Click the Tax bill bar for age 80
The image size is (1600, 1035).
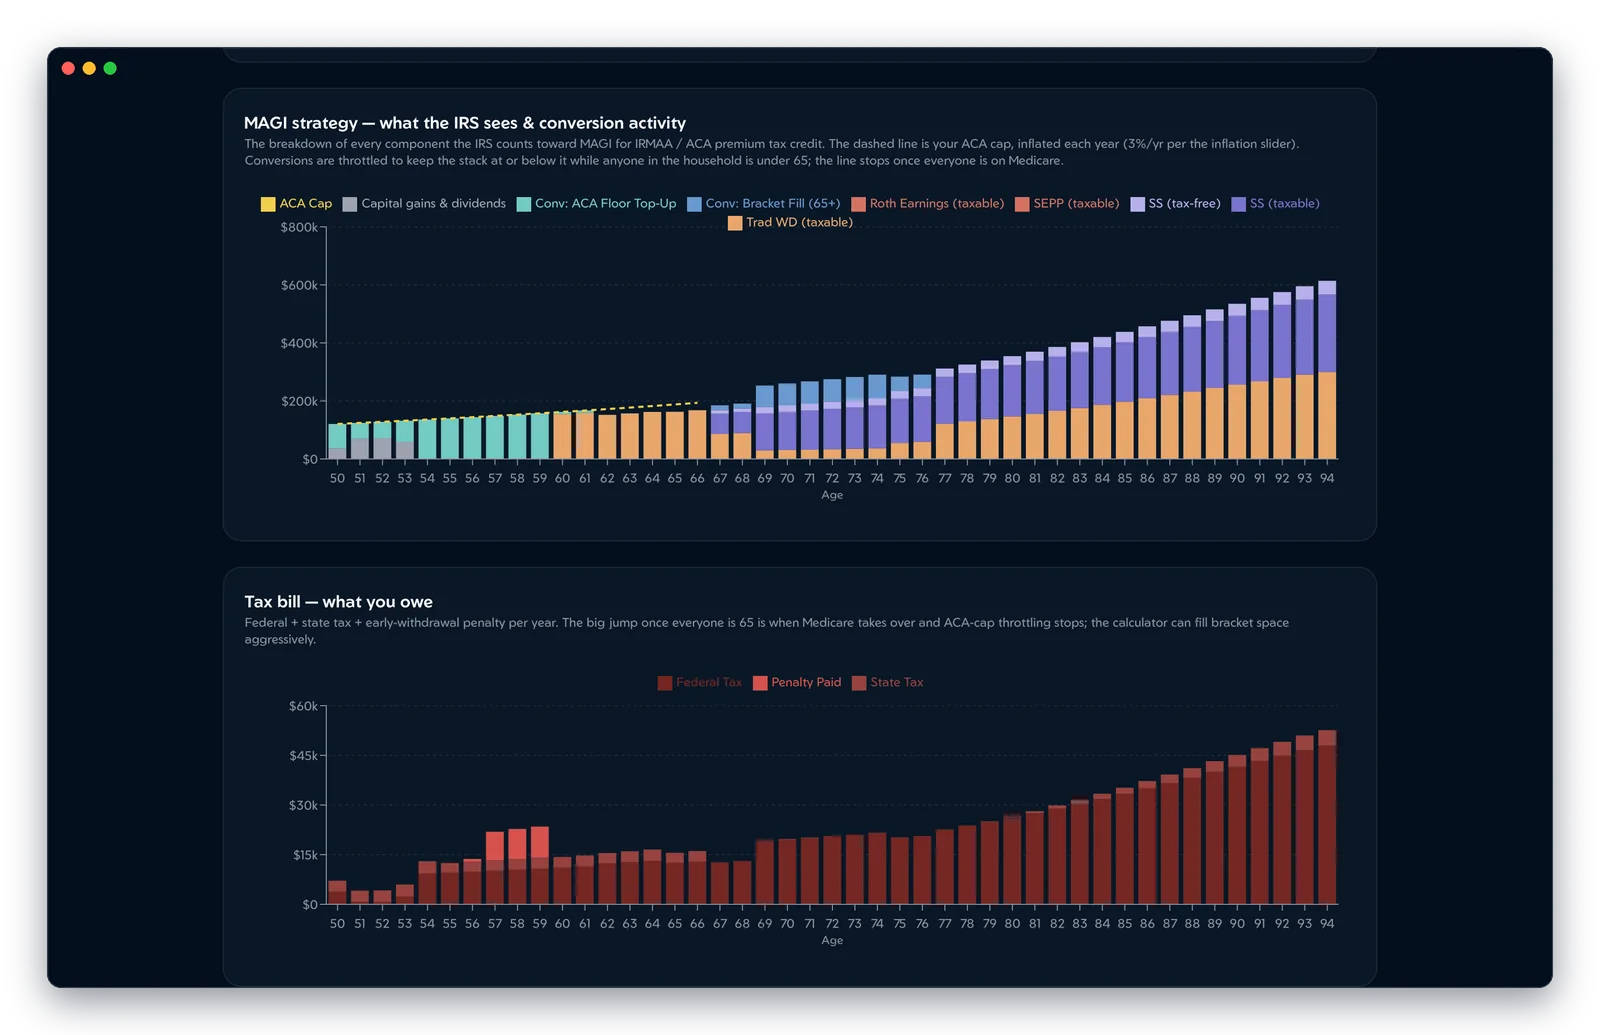pos(1012,860)
